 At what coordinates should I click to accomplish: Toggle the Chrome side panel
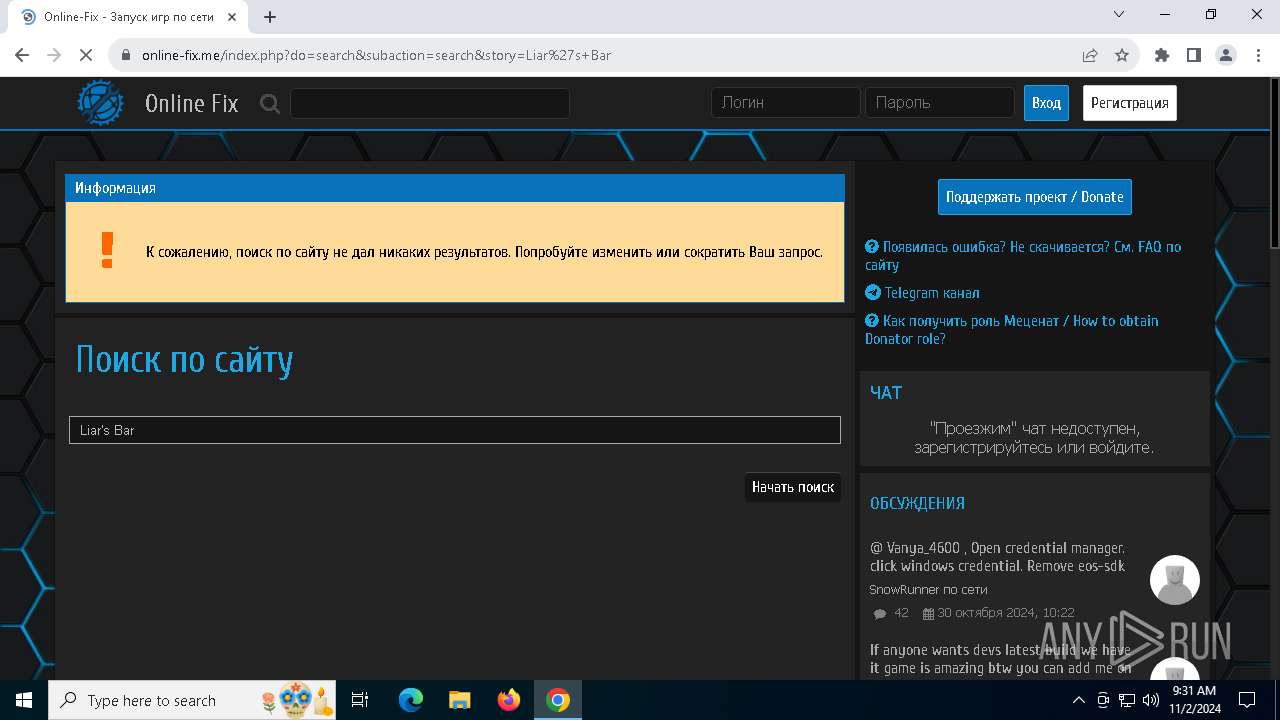pyautogui.click(x=1194, y=55)
